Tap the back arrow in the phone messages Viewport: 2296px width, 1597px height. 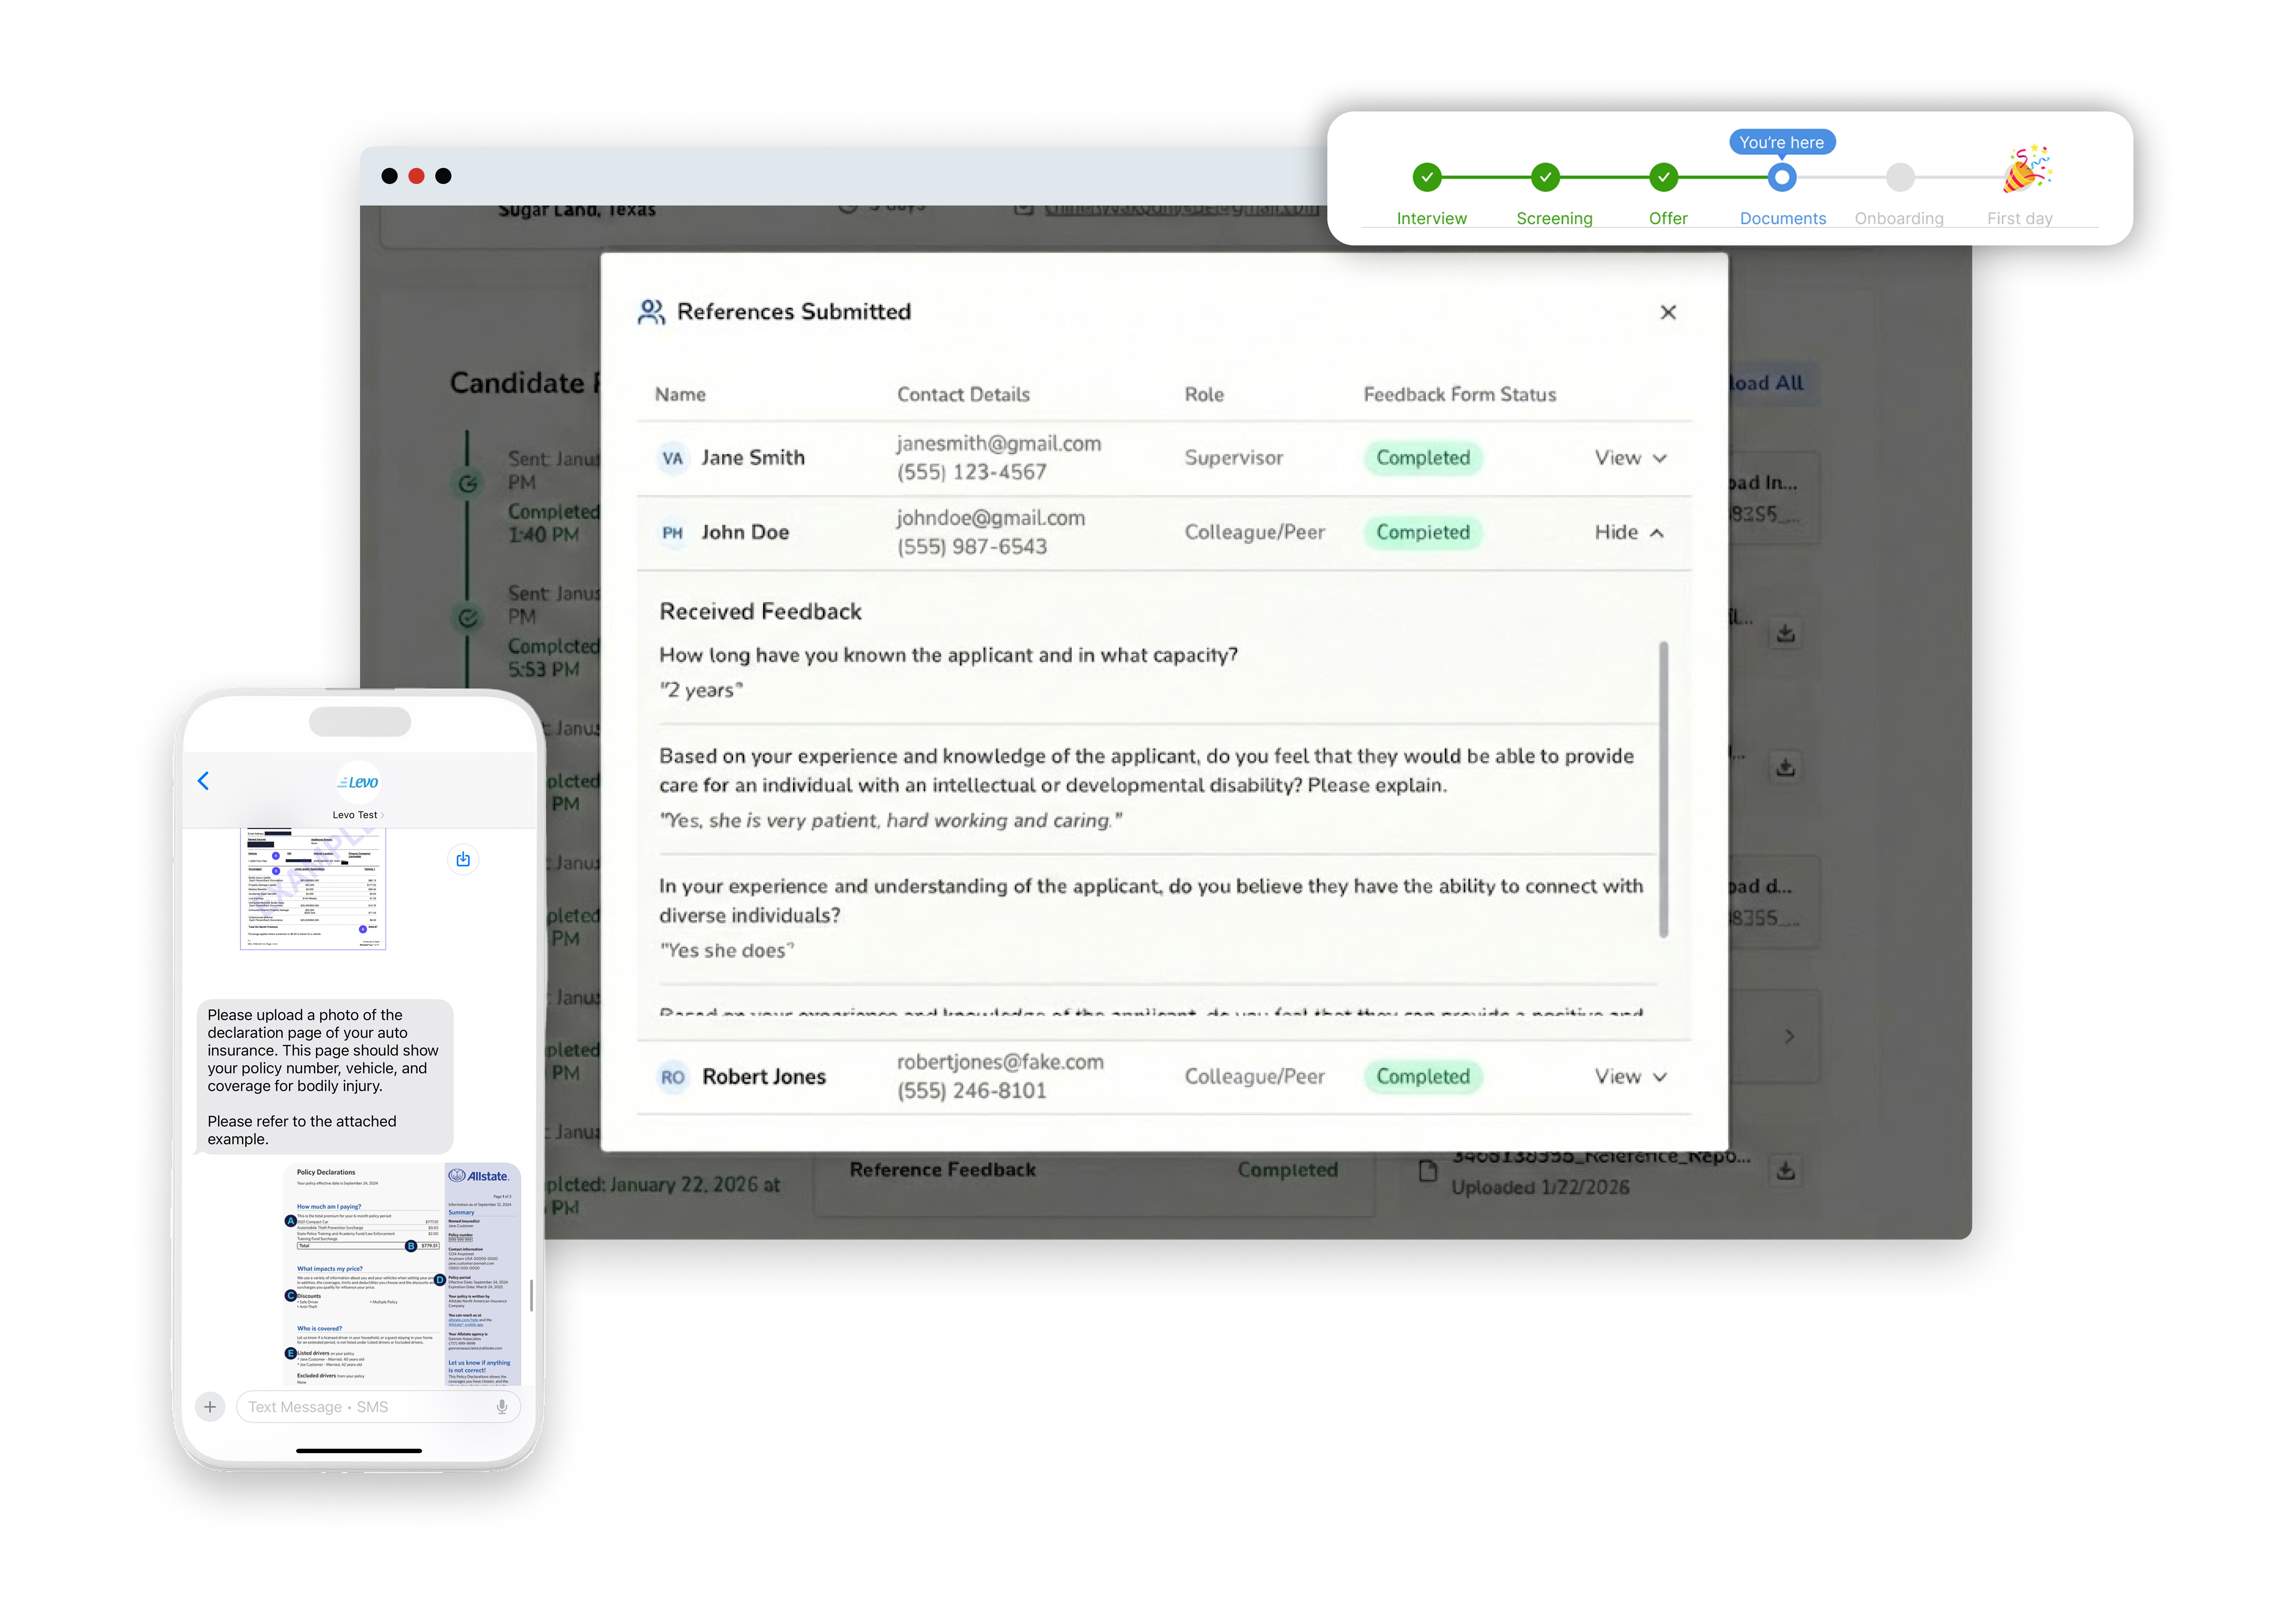203,781
